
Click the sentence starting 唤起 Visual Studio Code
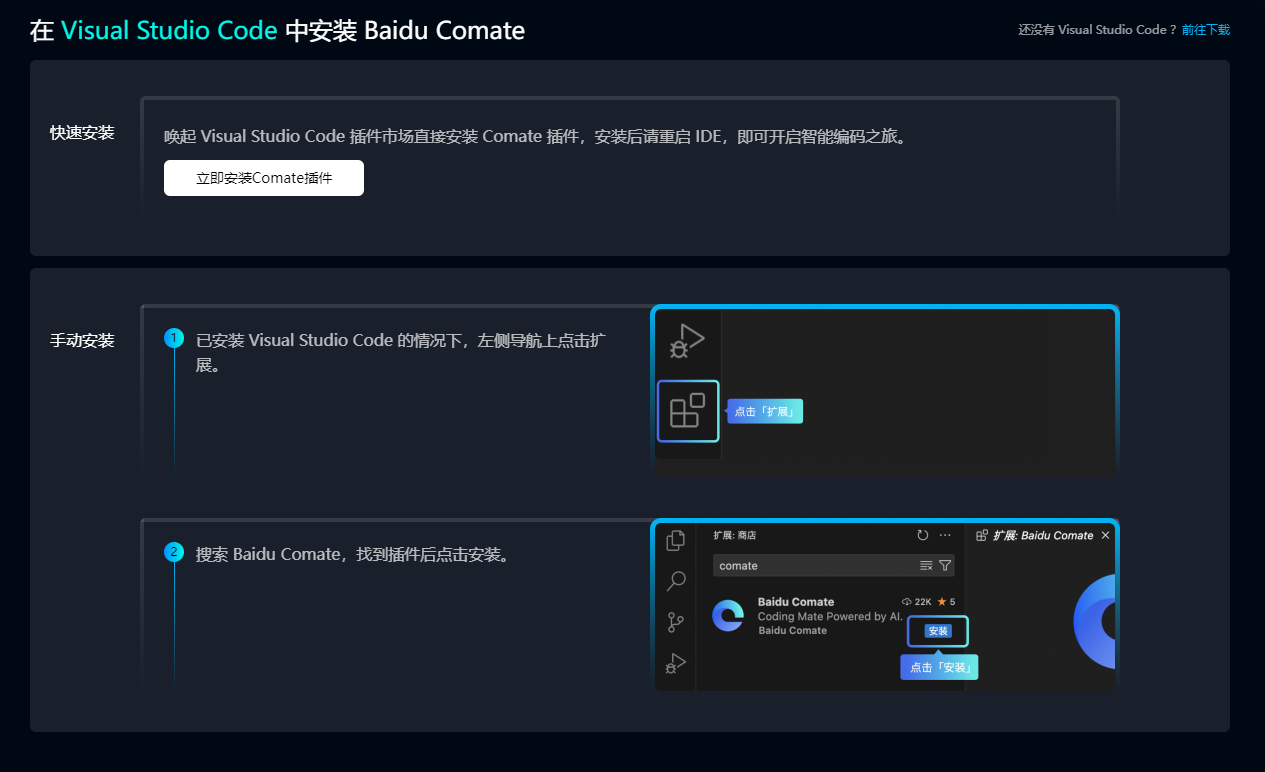[x=538, y=137]
